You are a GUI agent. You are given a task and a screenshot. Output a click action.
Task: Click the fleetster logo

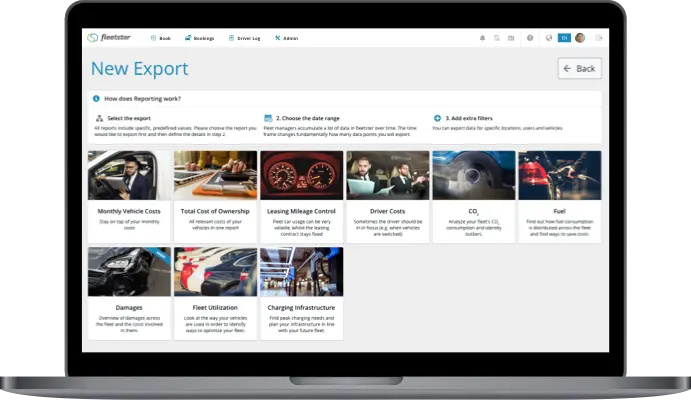[109, 37]
